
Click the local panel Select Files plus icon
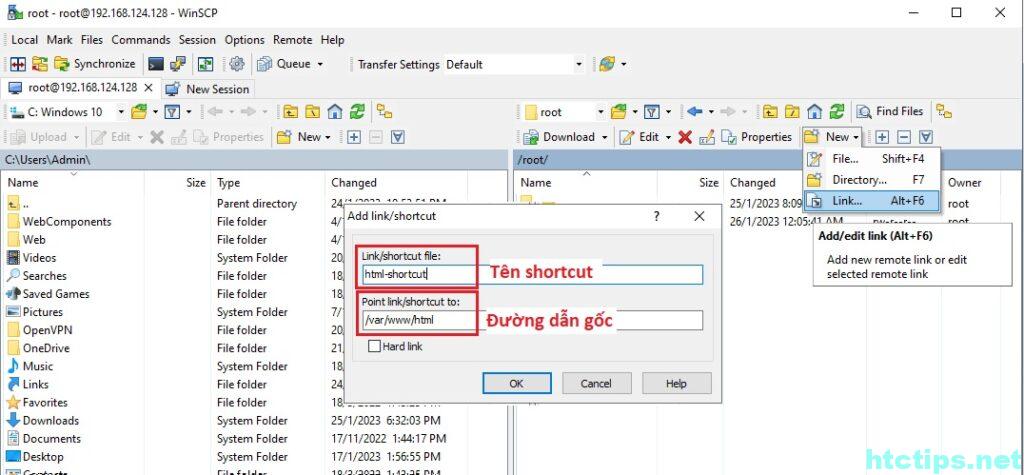[354, 137]
